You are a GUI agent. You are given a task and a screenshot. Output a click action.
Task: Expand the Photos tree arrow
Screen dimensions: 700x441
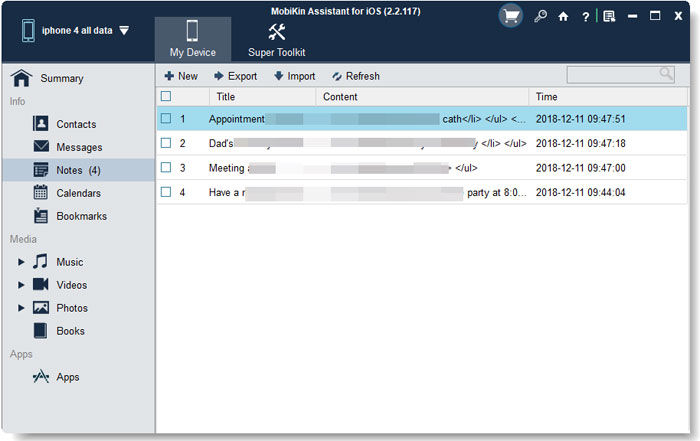pyautogui.click(x=21, y=308)
